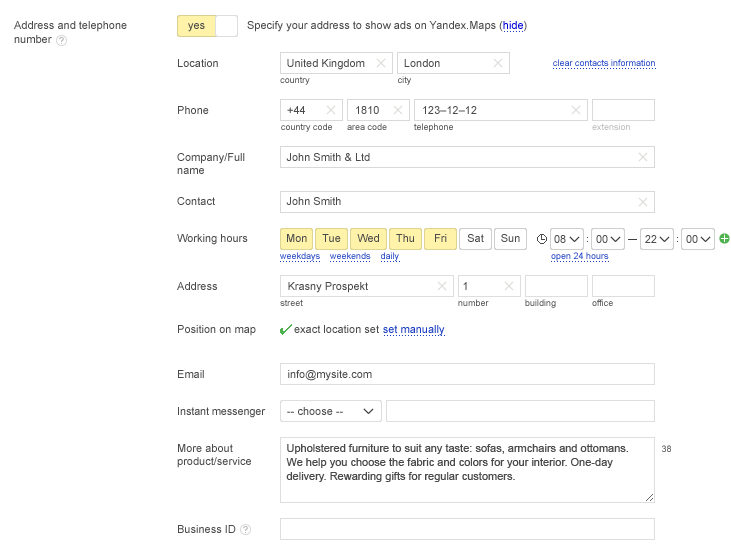Screen dimensions: 731x549
Task: Clear the 1810 area code
Action: (397, 110)
